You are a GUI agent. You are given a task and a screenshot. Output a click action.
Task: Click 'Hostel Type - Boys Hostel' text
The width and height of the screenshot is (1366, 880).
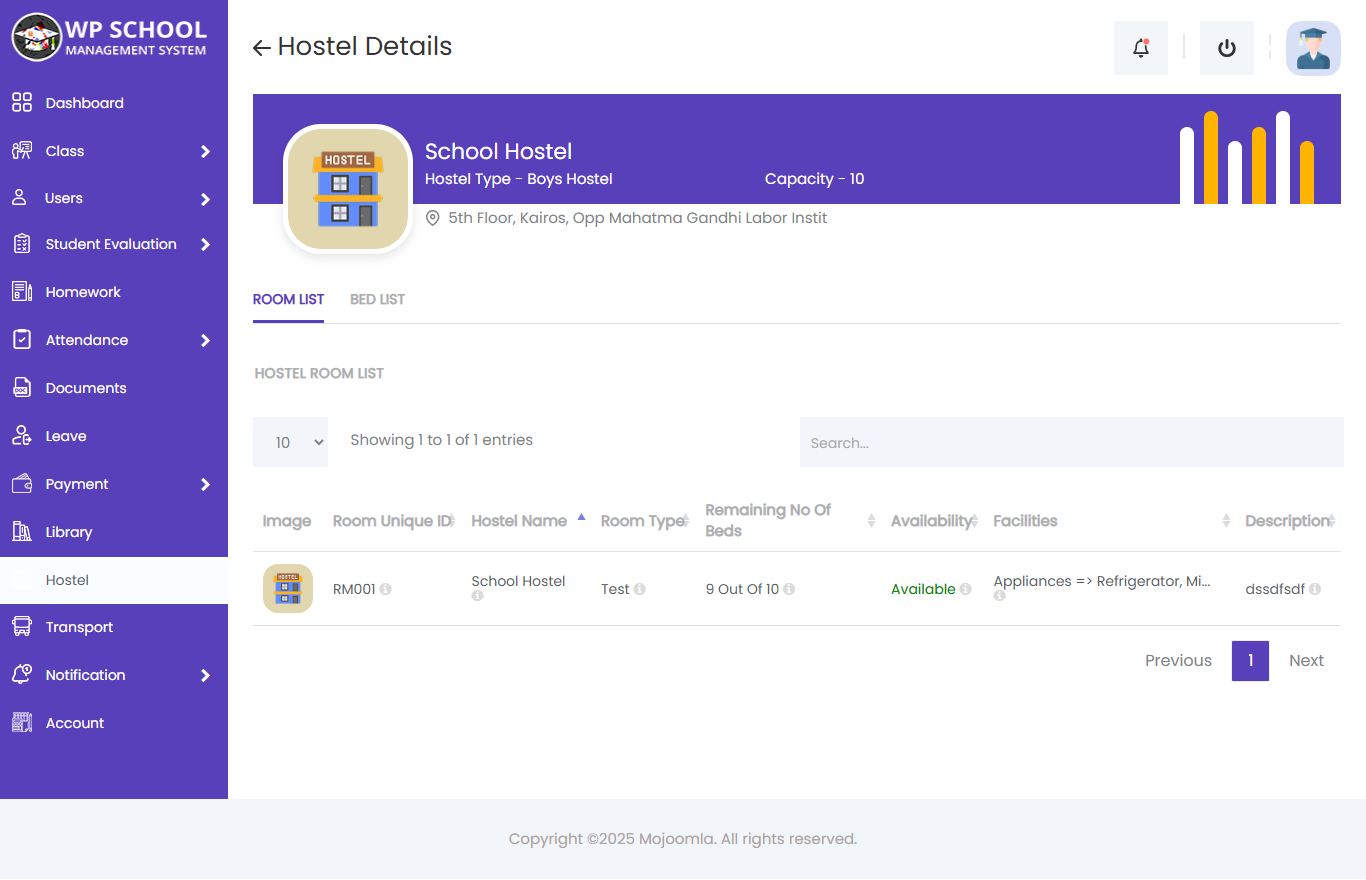click(519, 179)
